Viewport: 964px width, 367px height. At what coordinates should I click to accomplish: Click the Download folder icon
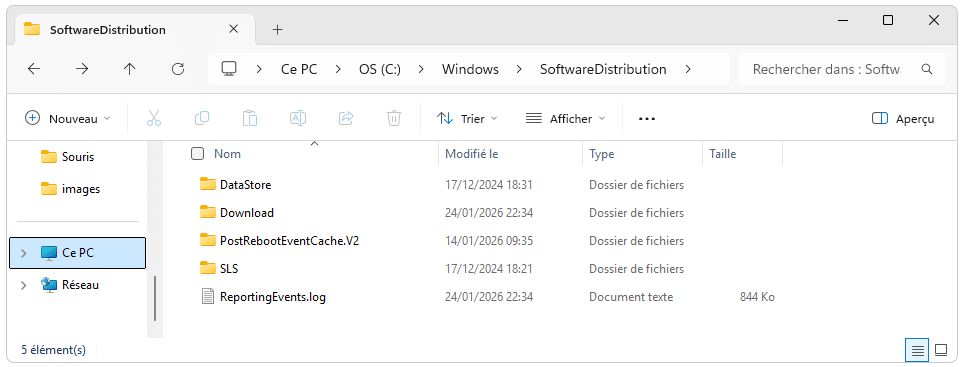pyautogui.click(x=208, y=212)
